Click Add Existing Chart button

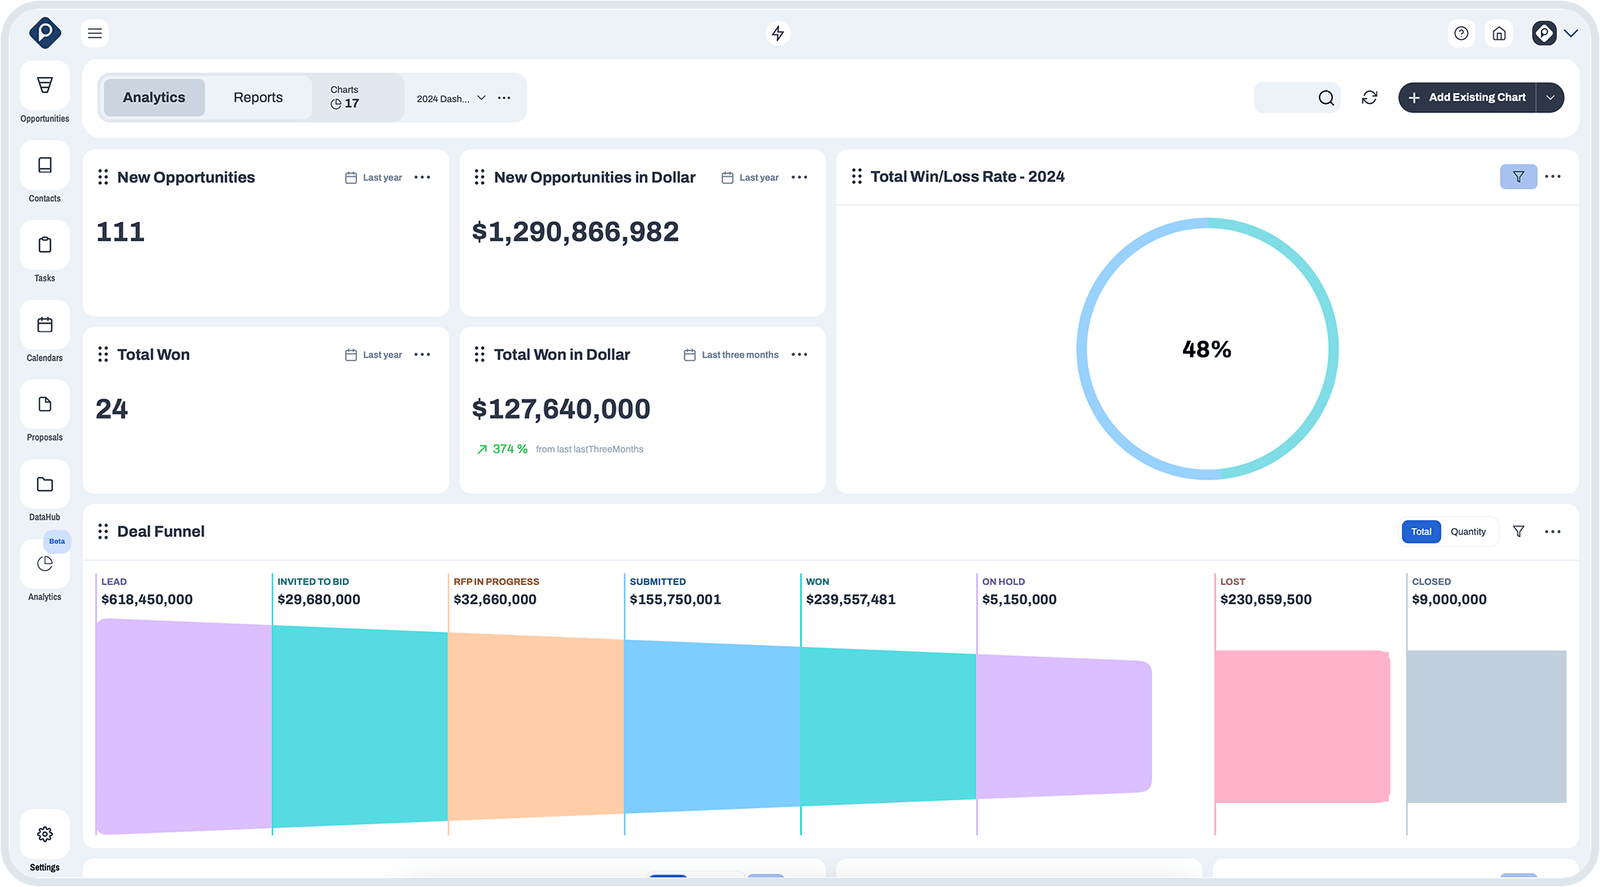1467,97
